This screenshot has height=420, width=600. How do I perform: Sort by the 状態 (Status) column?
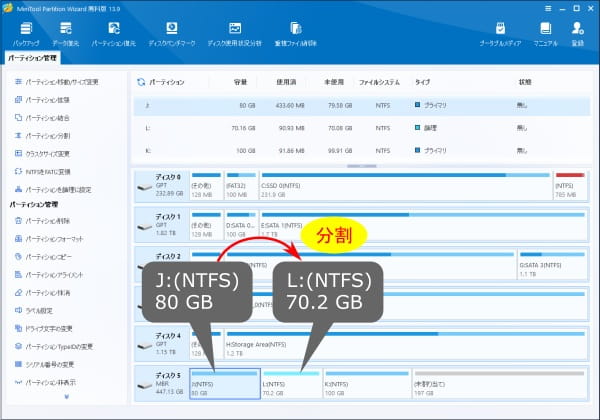point(525,82)
